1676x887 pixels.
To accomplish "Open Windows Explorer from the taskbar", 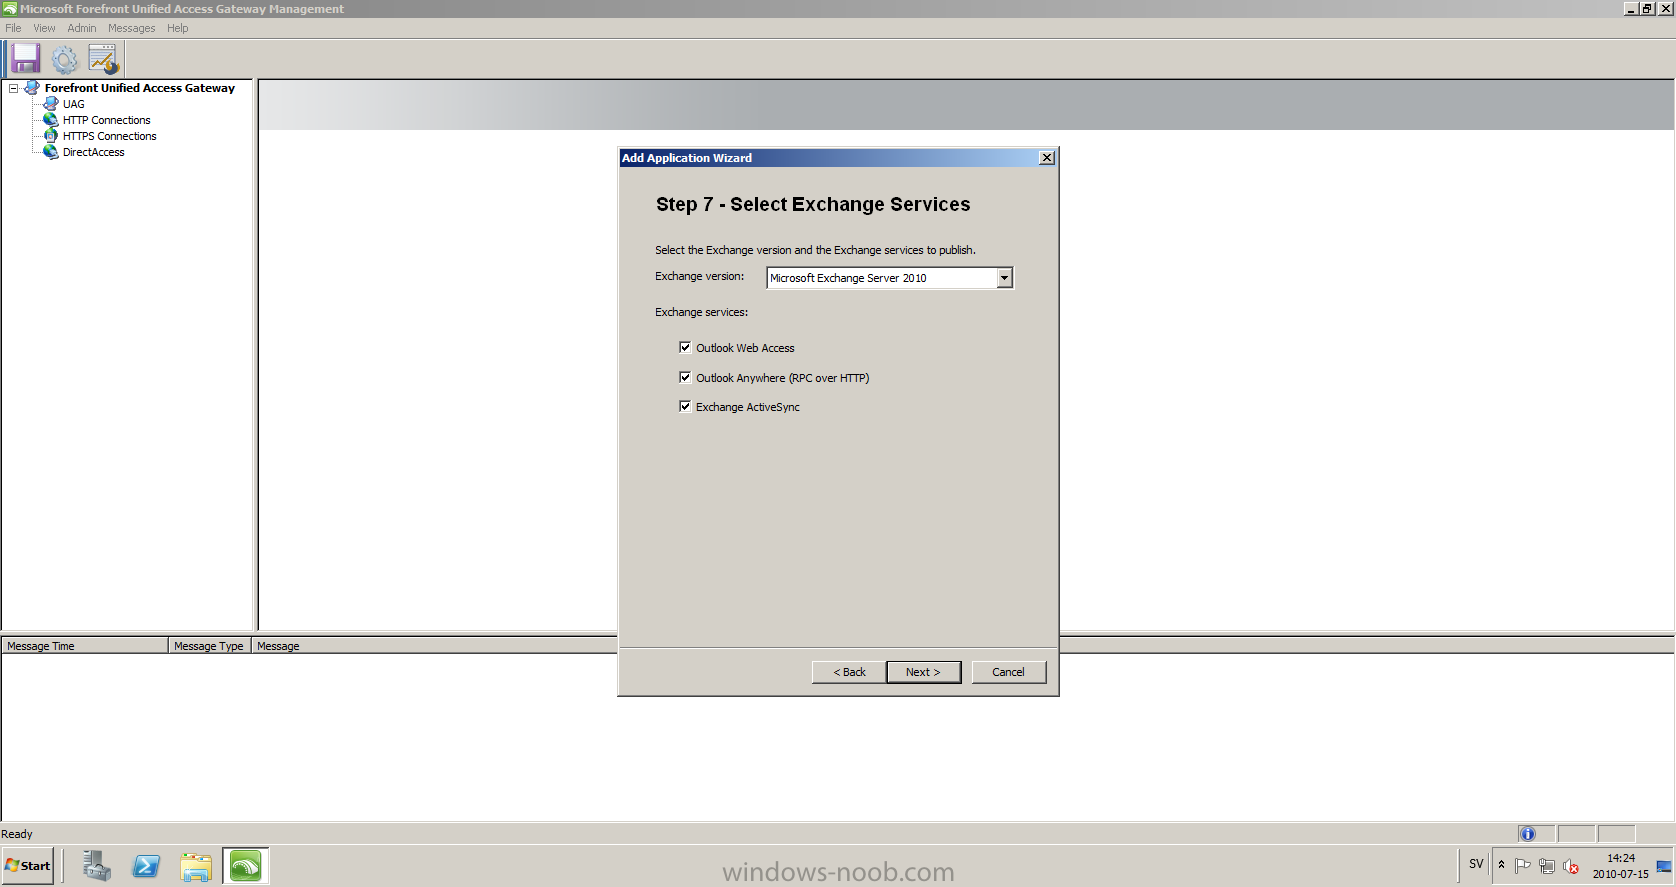I will pyautogui.click(x=196, y=866).
